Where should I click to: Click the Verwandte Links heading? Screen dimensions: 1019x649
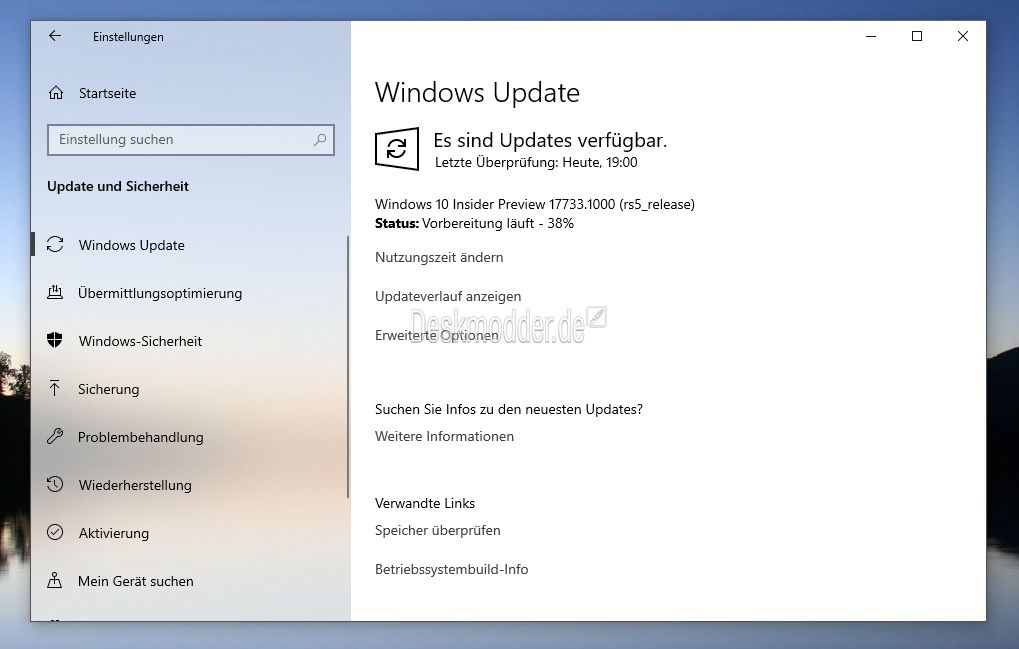coord(425,503)
